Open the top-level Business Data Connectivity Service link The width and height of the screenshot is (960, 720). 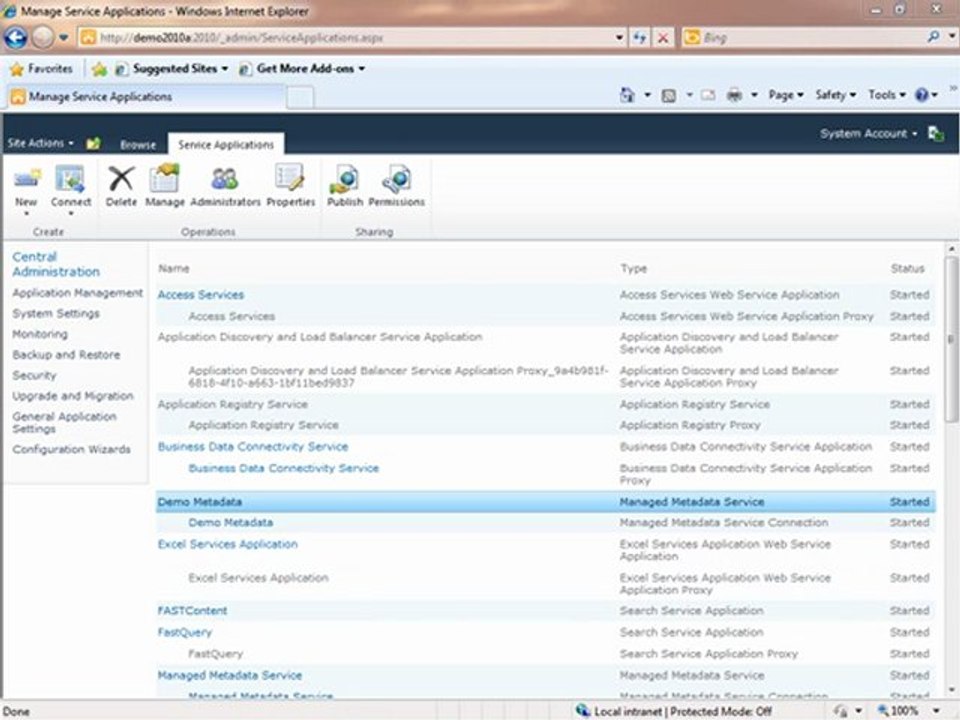tap(253, 447)
